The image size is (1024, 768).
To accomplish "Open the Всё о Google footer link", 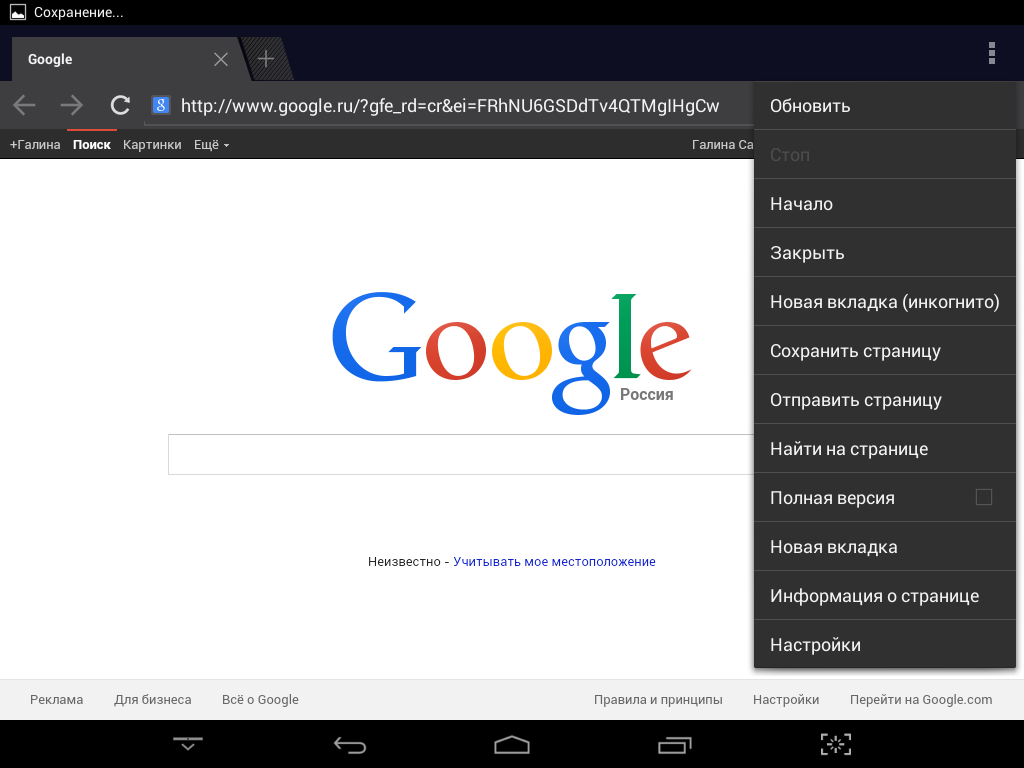I will point(261,699).
